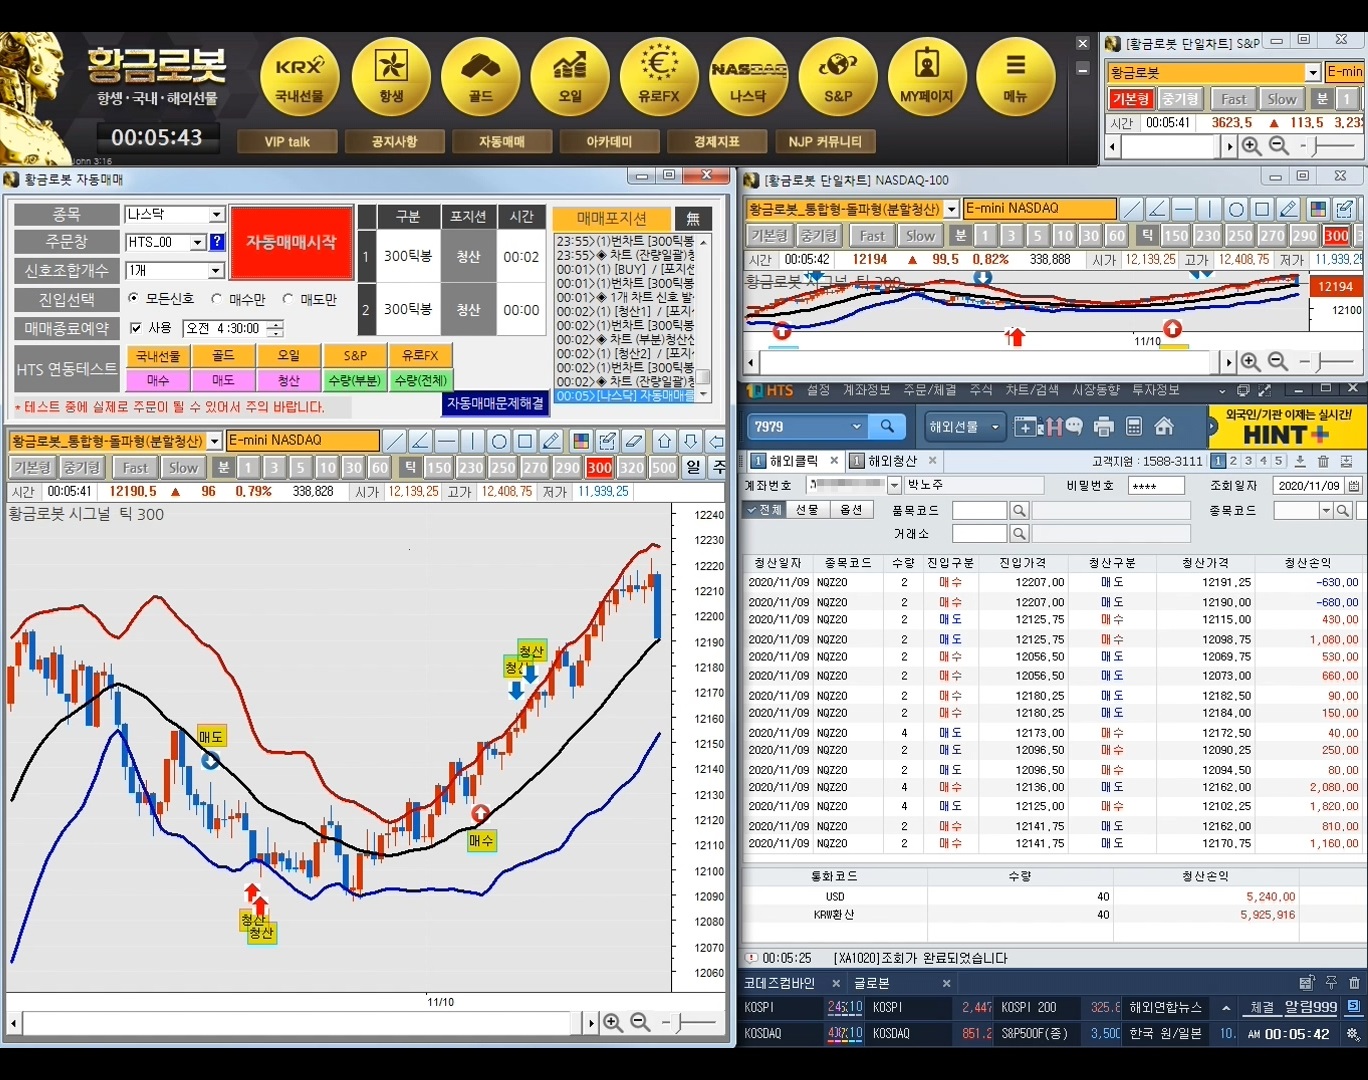Expand the NASDAQ-100 window strategy dropdown
This screenshot has height=1080, width=1368.
coord(952,209)
